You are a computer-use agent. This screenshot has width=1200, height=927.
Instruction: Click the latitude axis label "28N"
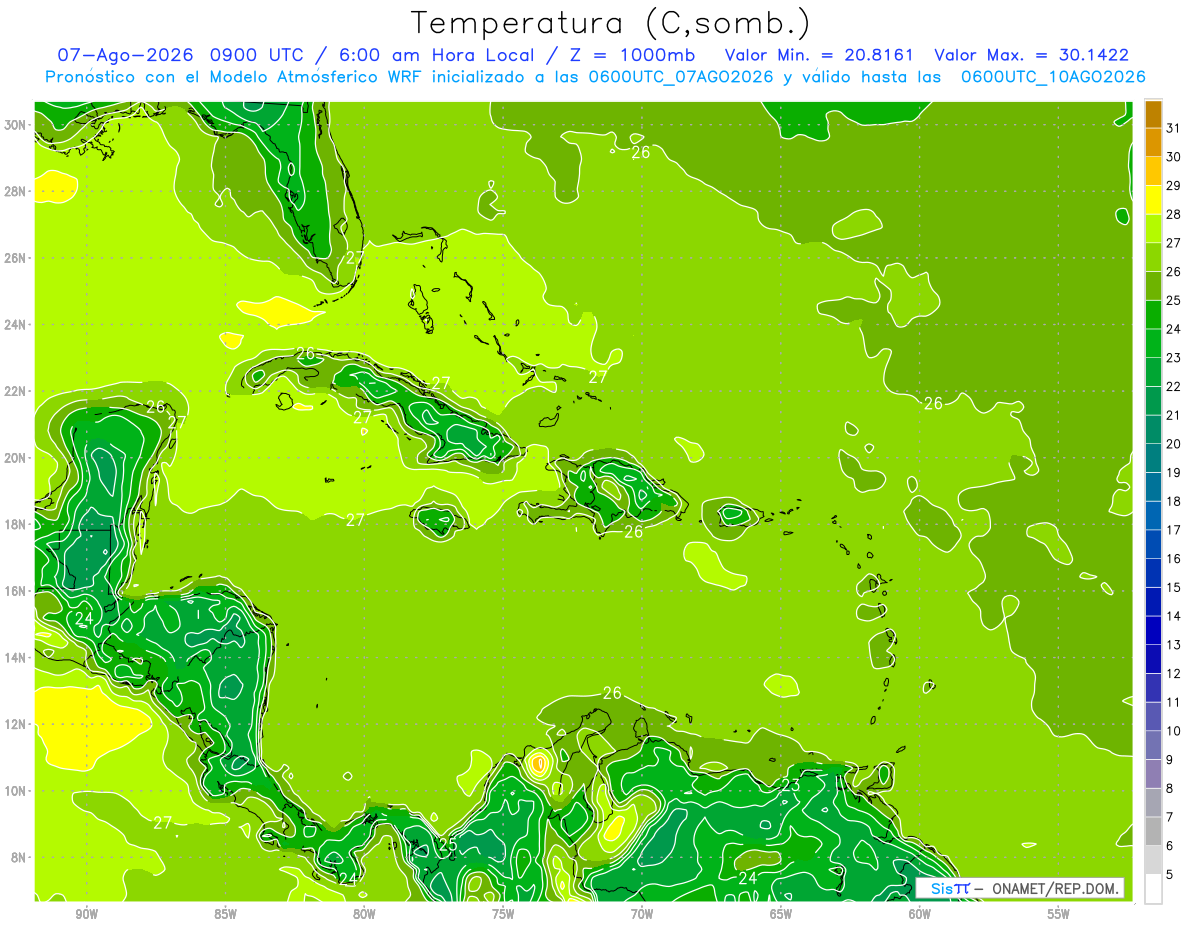coord(17,191)
